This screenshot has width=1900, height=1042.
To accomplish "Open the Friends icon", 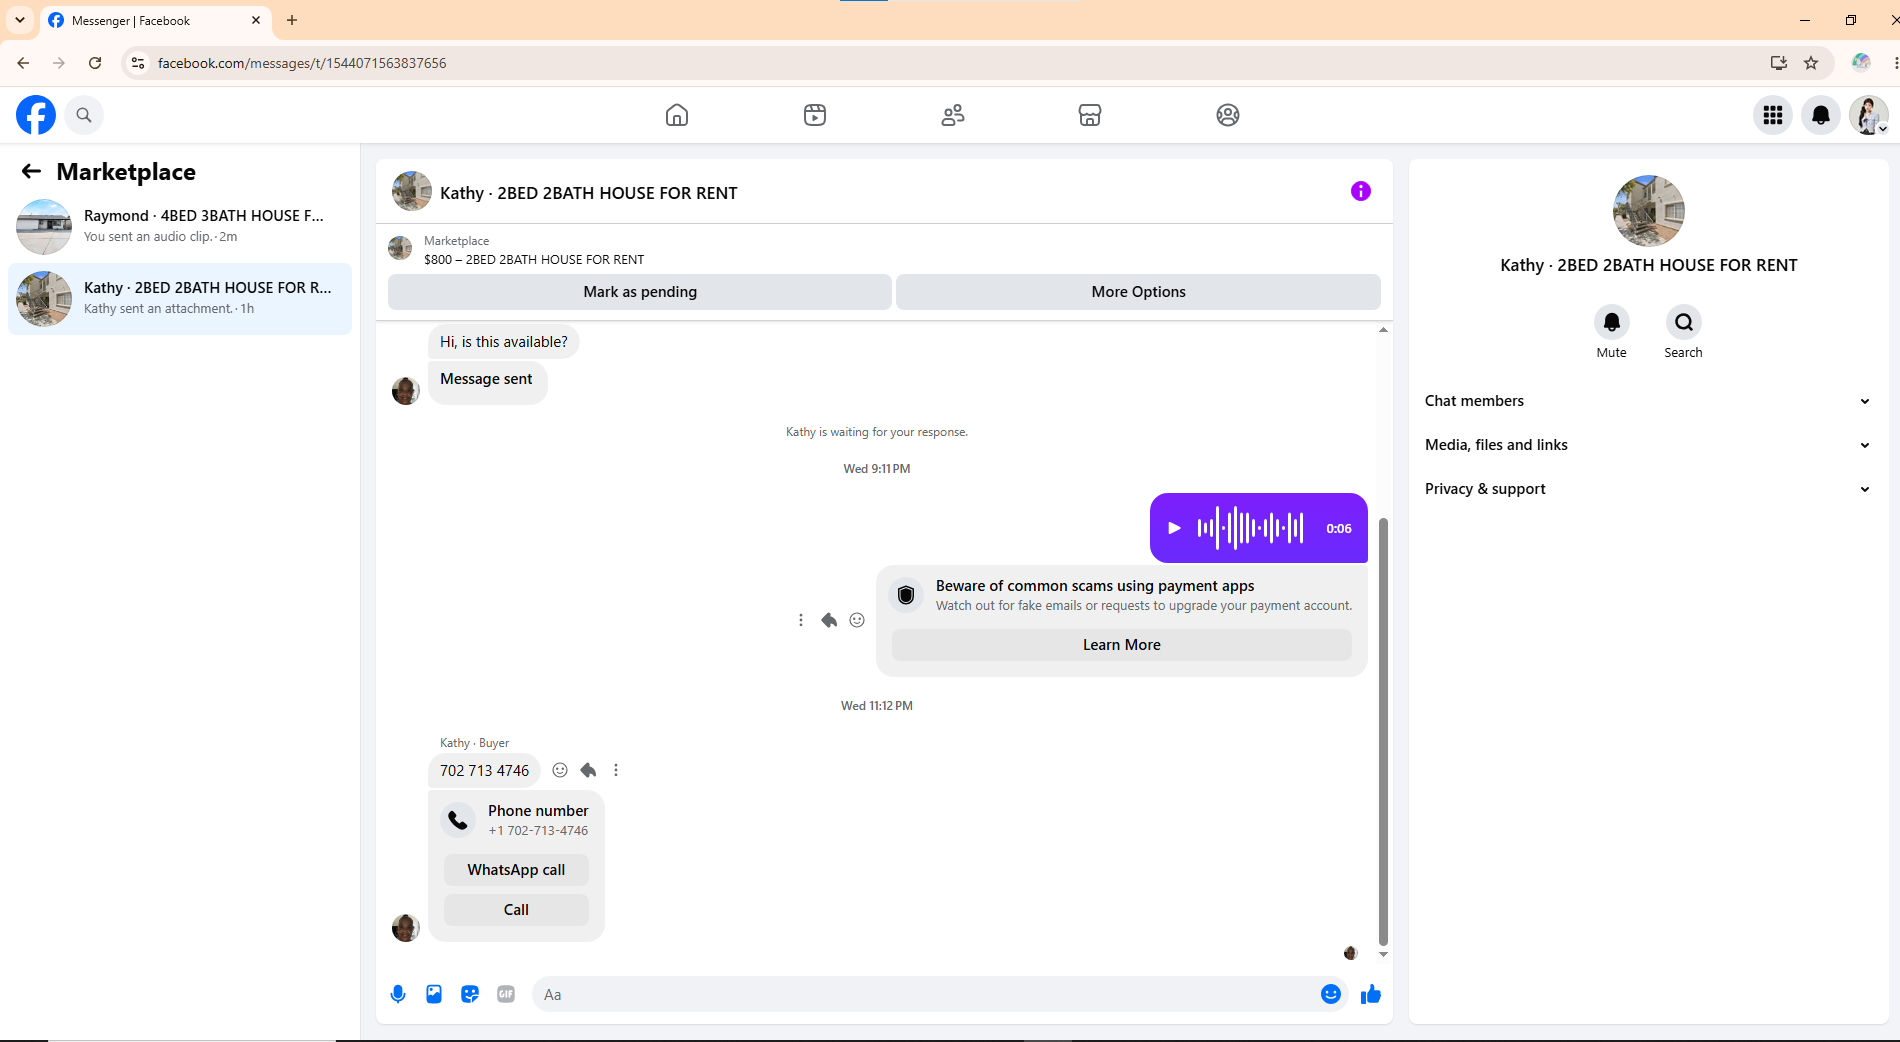I will point(953,115).
